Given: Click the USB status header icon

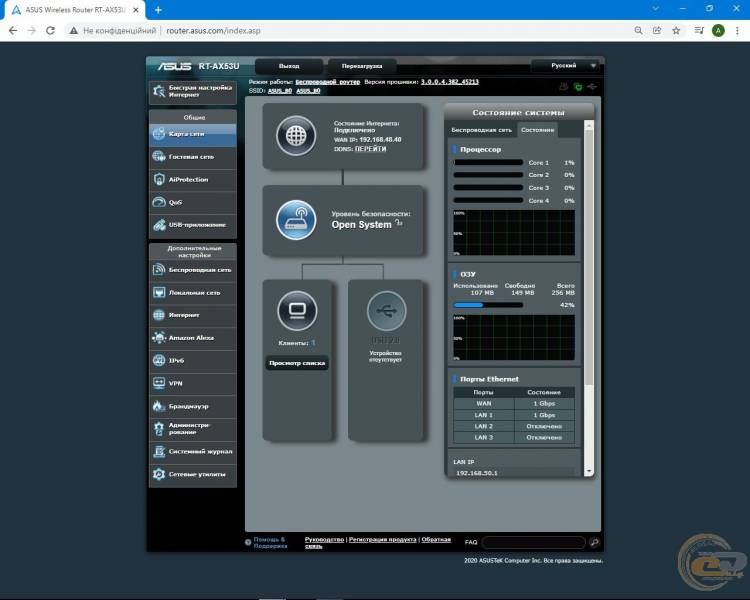Looking at the screenshot, I should coord(592,87).
